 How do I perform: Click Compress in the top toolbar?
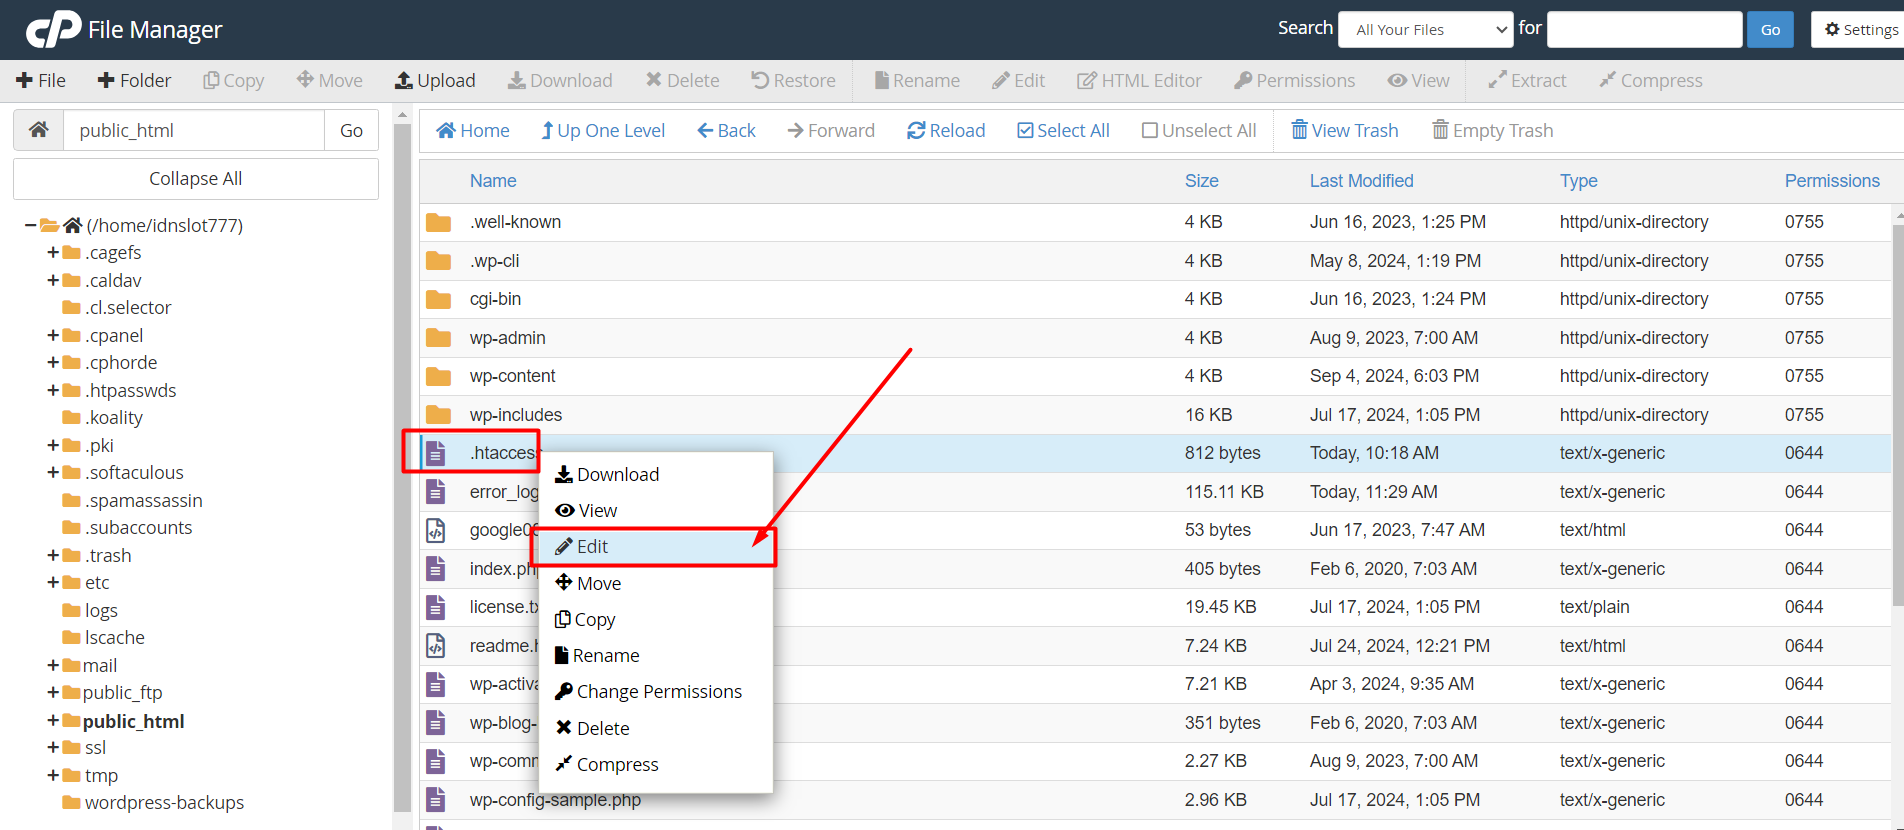(x=1650, y=80)
